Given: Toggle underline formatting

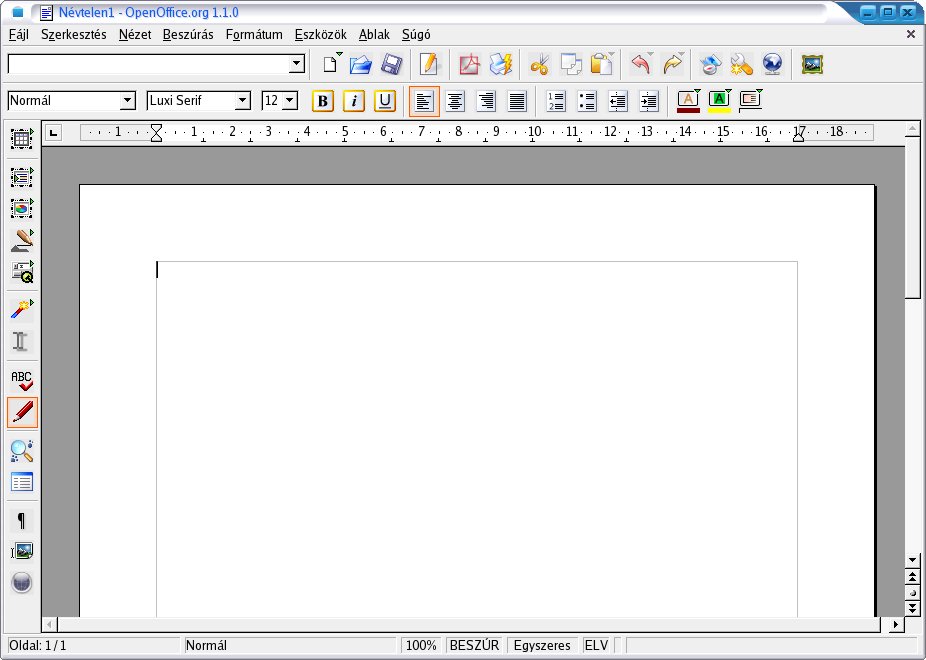Looking at the screenshot, I should [384, 101].
